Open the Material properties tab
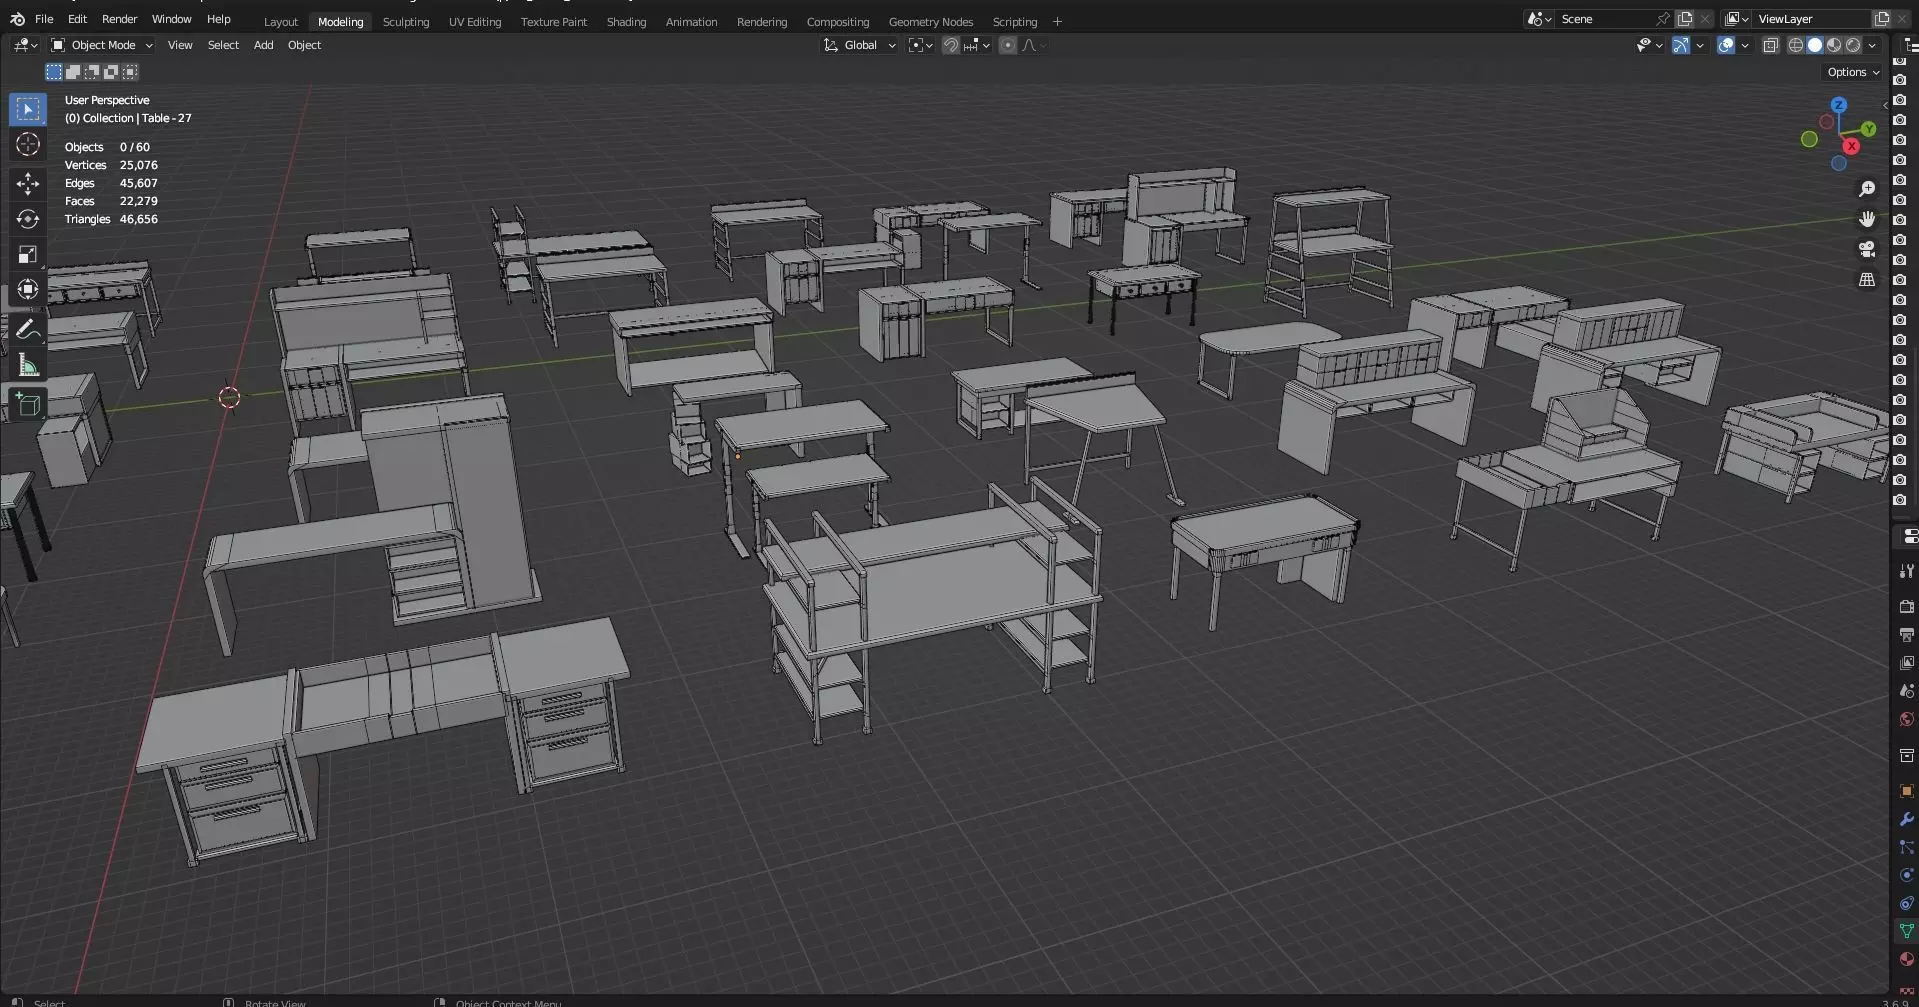Image resolution: width=1919 pixels, height=1007 pixels. tap(1906, 959)
